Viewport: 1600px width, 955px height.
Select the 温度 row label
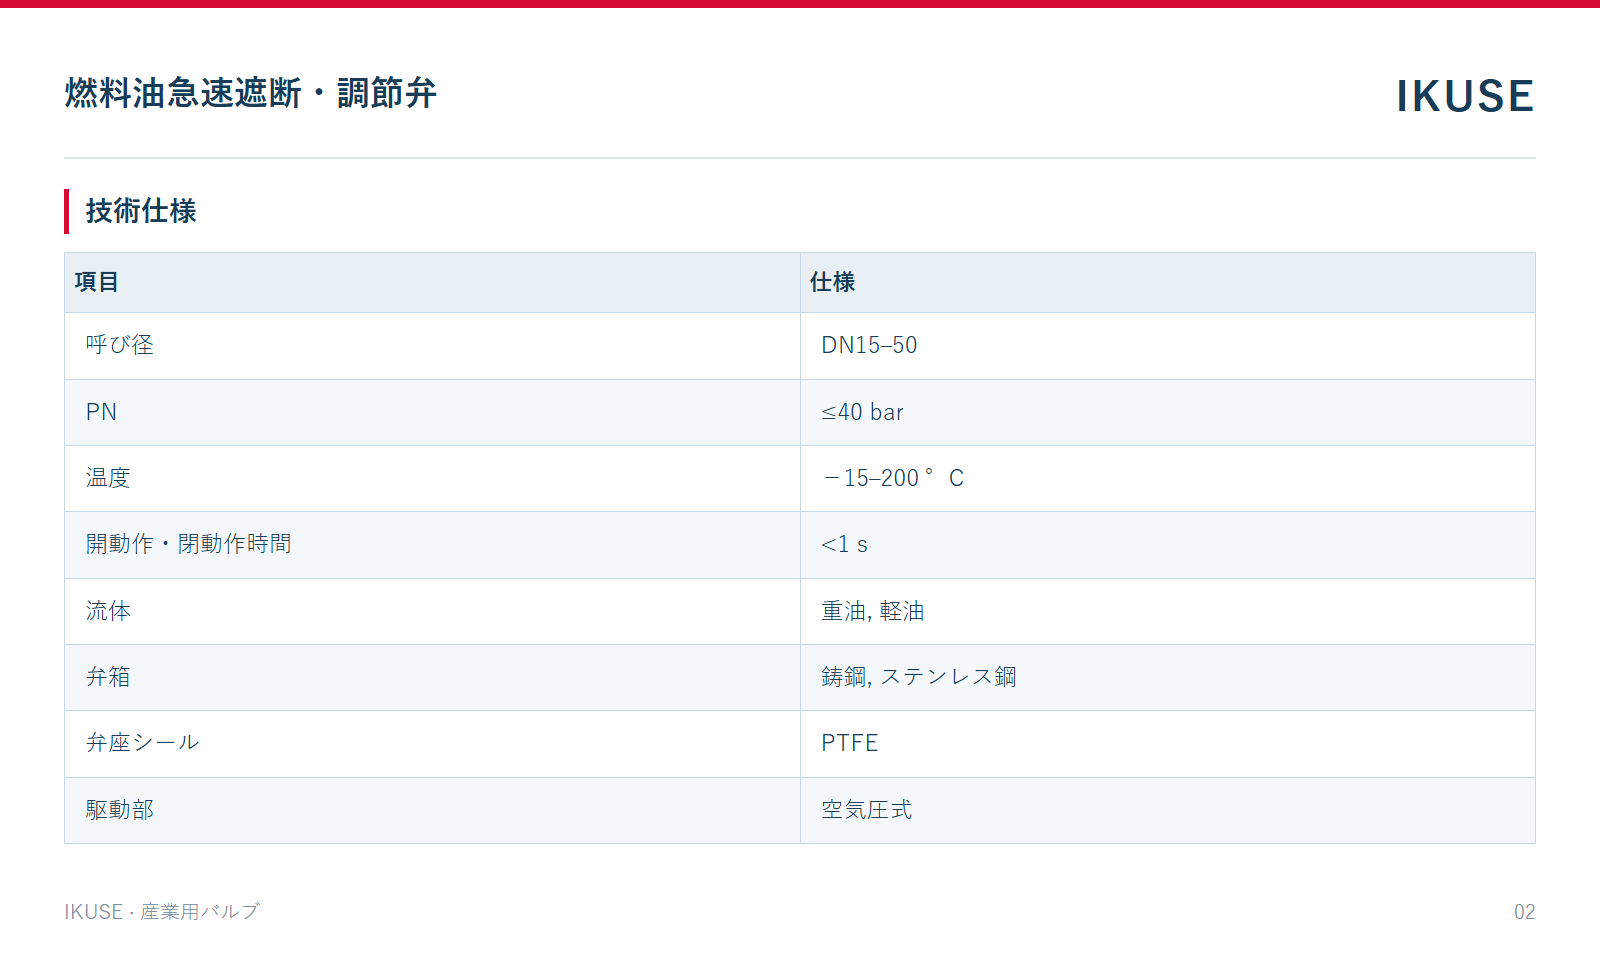coord(108,478)
